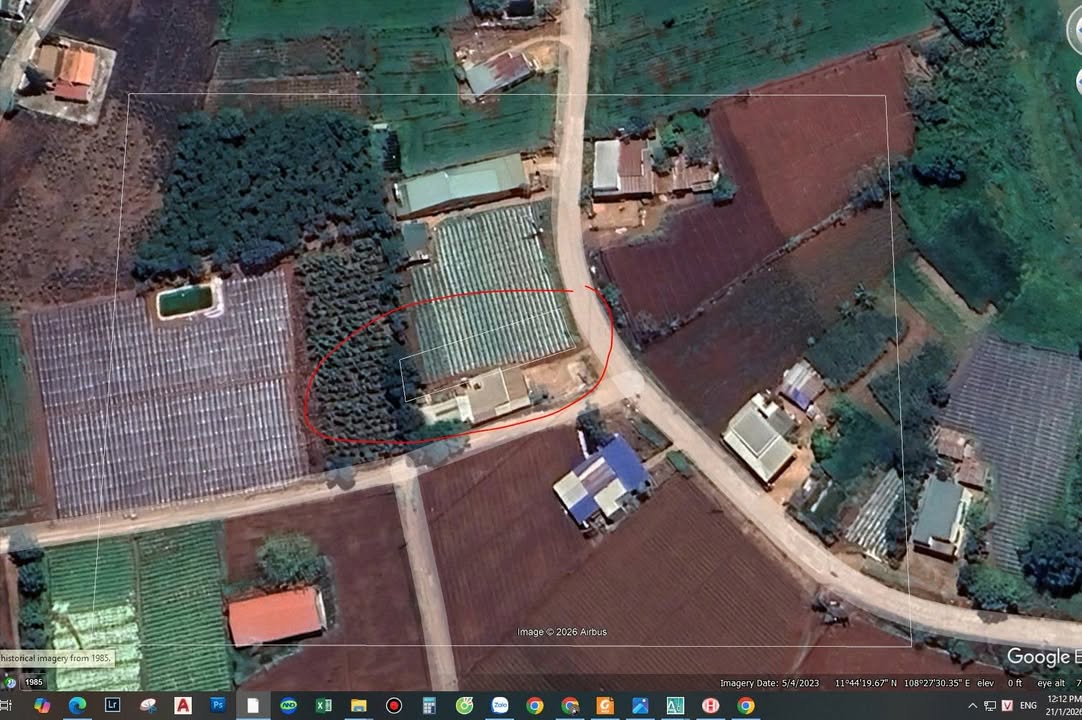Open the Zalo messenger app
Image resolution: width=1082 pixels, height=720 pixels.
click(x=499, y=705)
